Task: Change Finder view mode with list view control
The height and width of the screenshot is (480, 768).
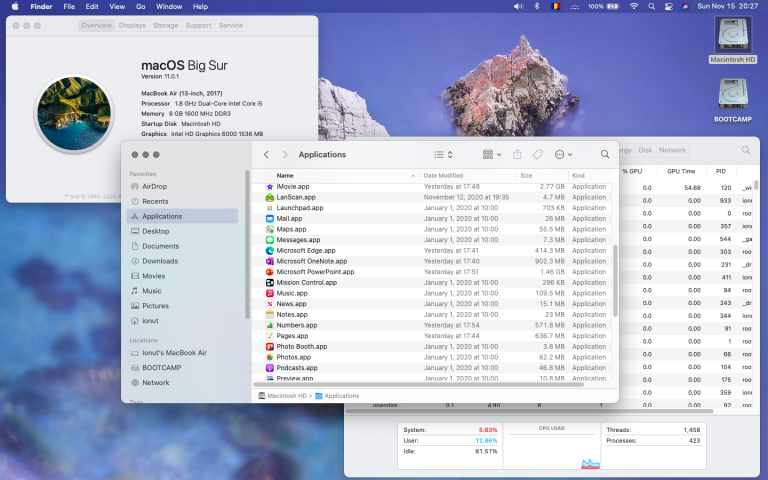Action: tap(443, 154)
